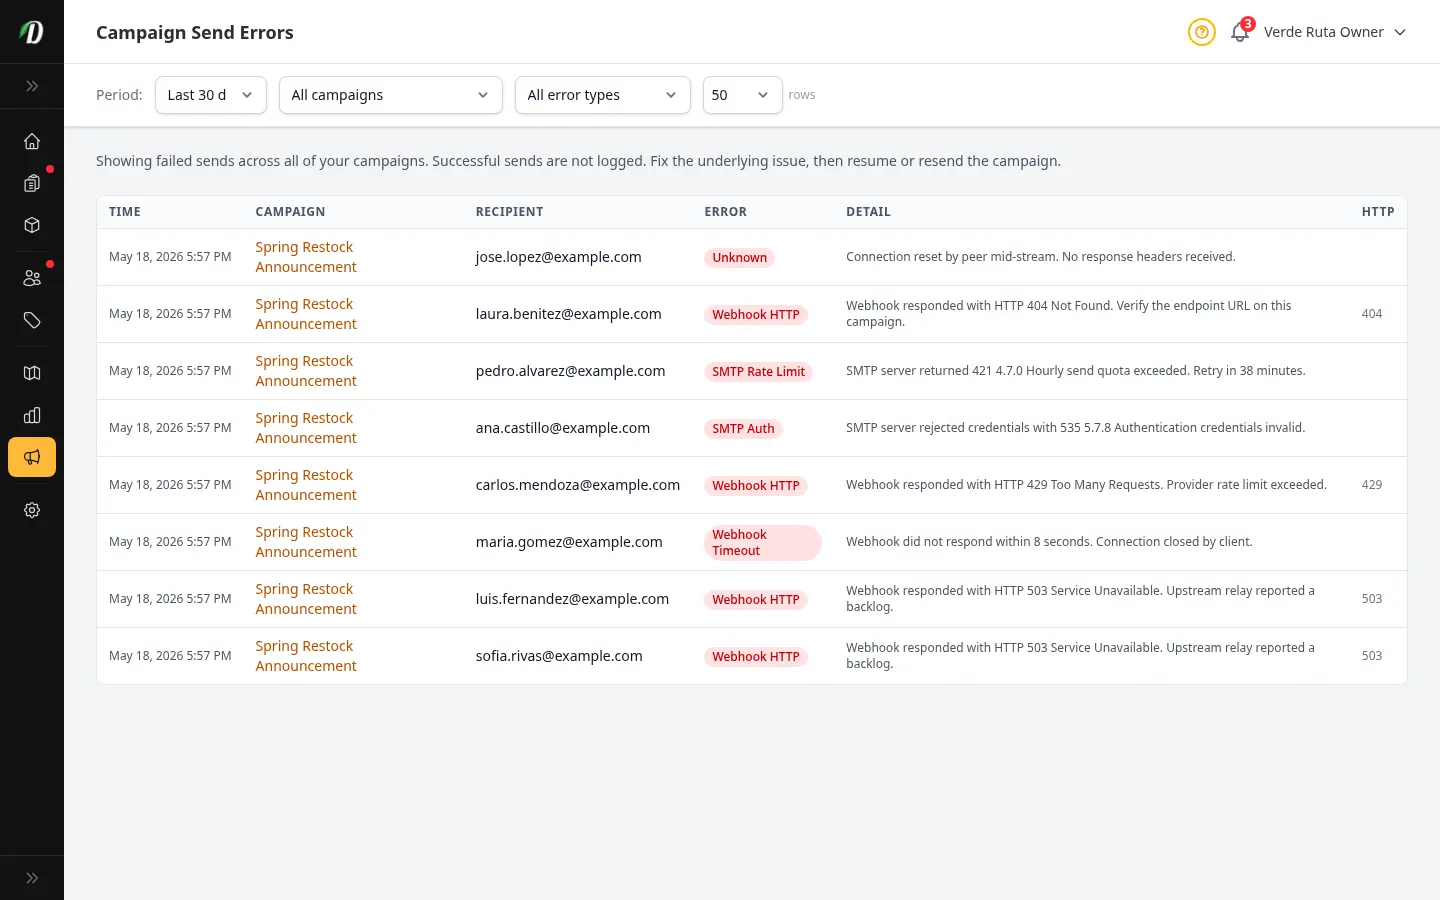Viewport: 1440px width, 900px height.
Task: Click recipient jose.lopez@example.com
Action: pyautogui.click(x=559, y=257)
